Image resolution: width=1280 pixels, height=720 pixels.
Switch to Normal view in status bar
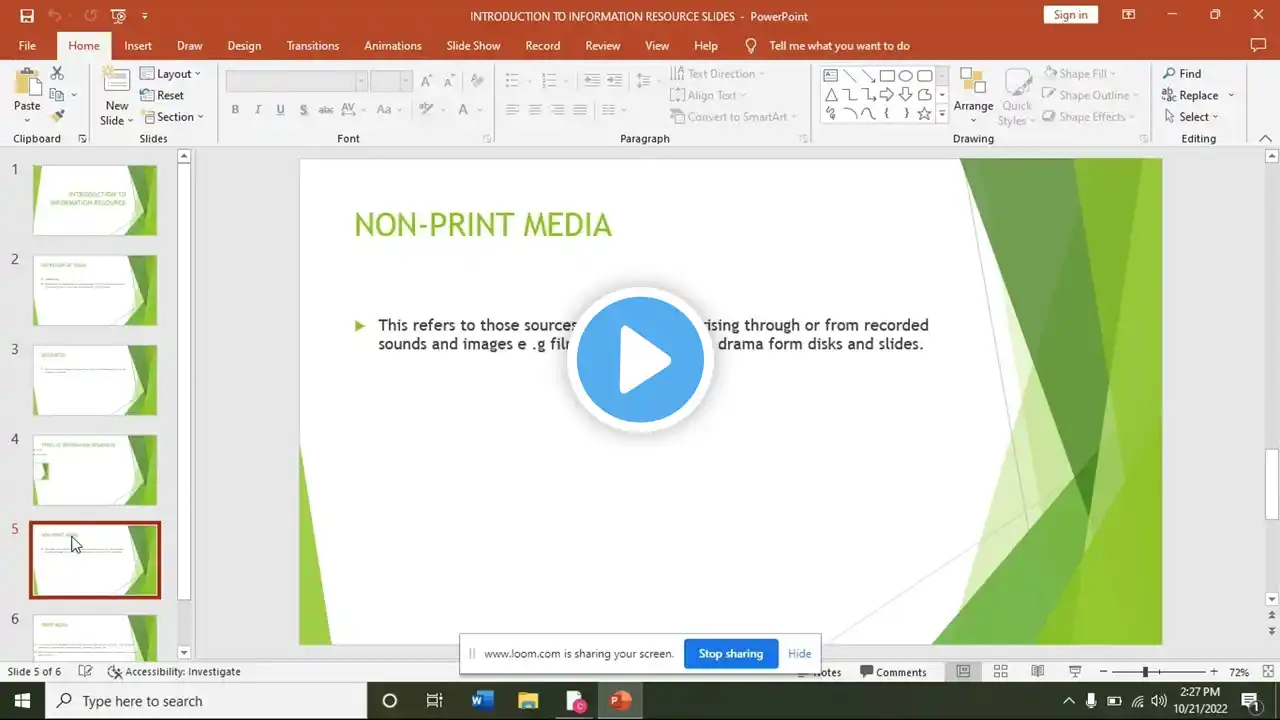pos(963,672)
